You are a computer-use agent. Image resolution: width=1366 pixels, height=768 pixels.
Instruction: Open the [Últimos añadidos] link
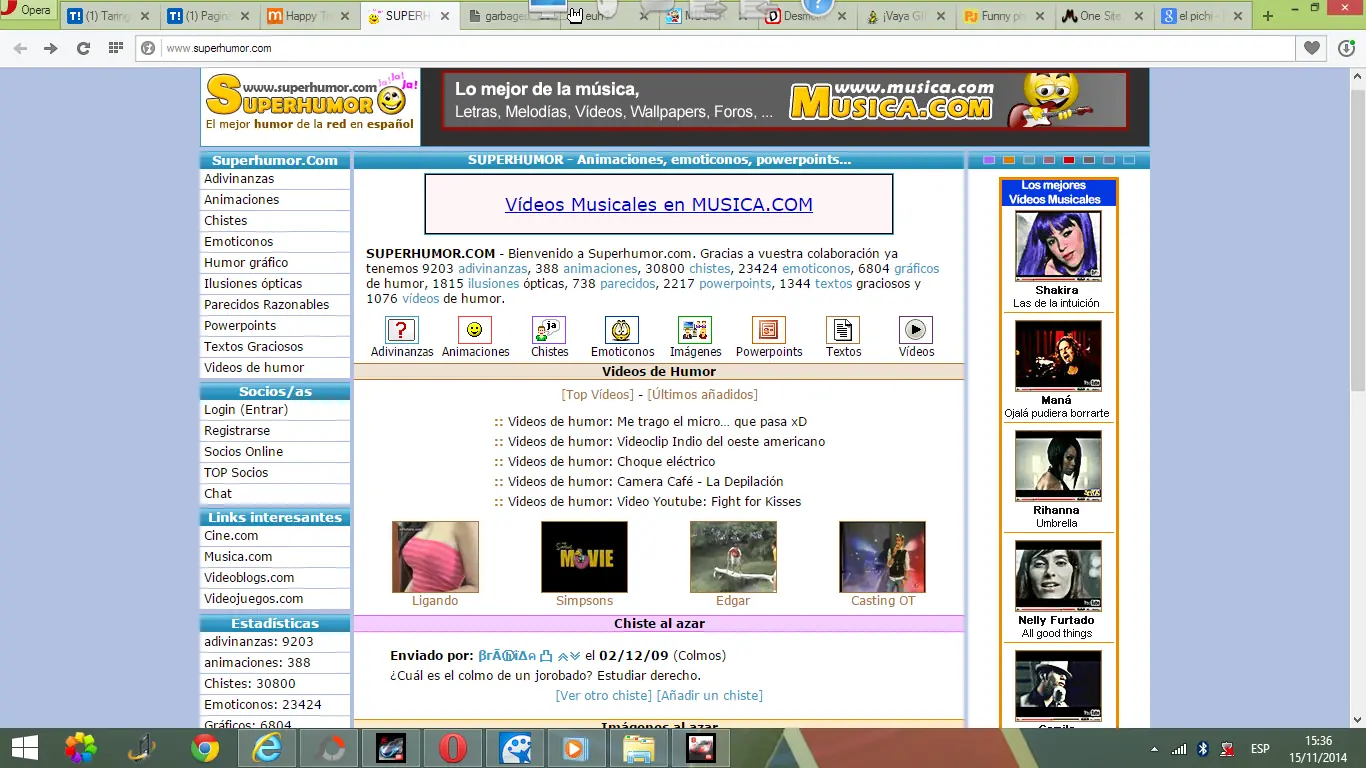(x=702, y=395)
